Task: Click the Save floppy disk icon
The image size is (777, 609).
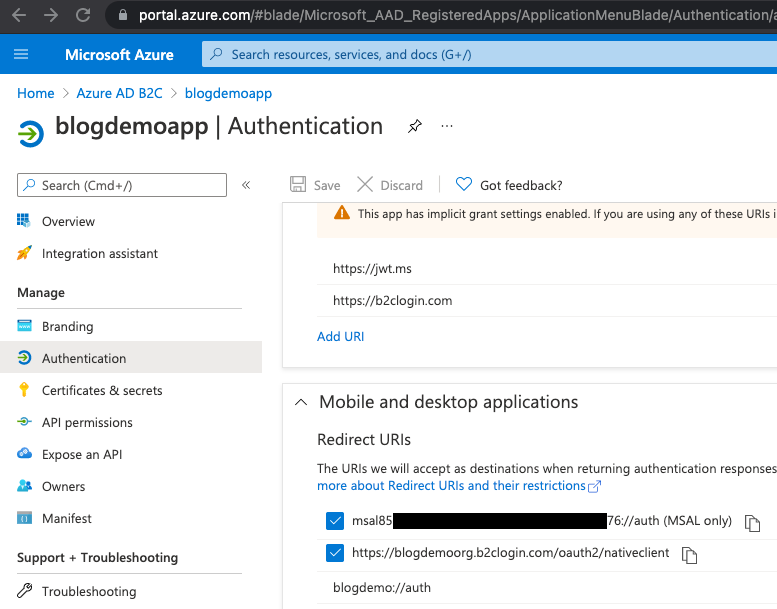Action: [x=298, y=184]
